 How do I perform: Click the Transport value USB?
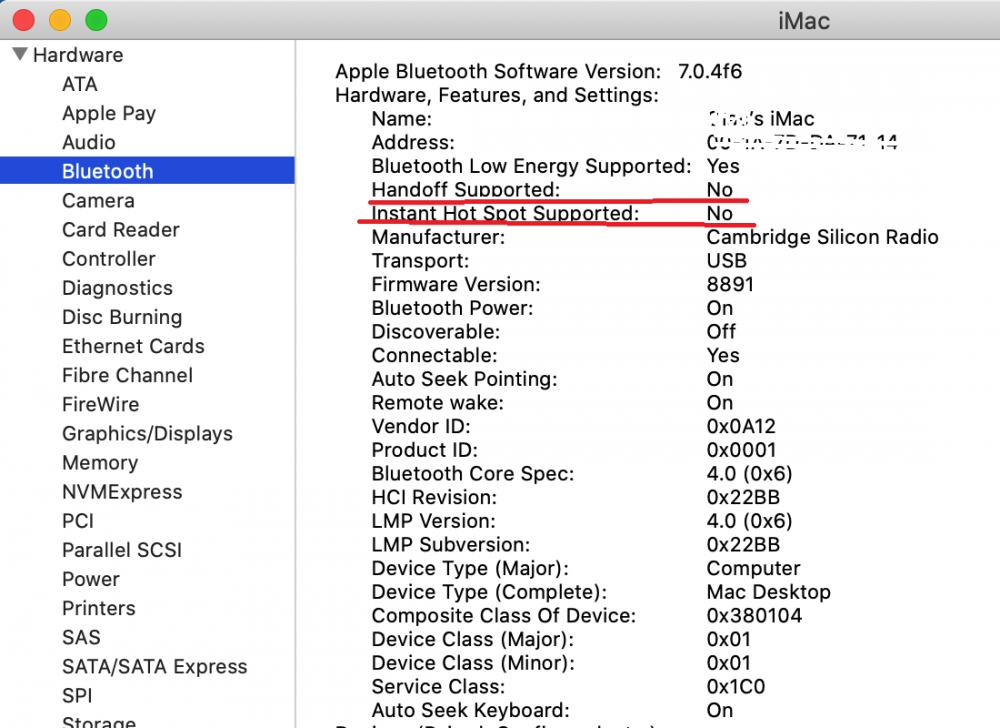point(726,261)
